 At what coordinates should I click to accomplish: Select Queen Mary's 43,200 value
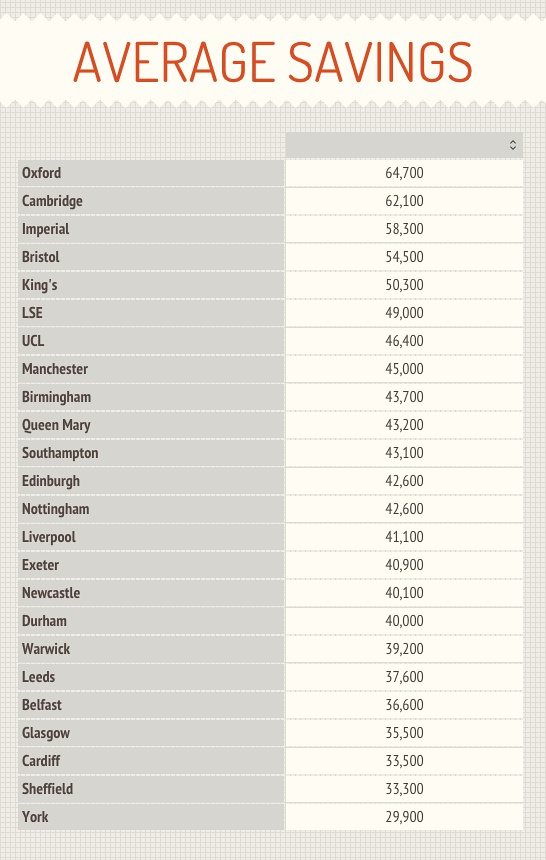pos(404,425)
